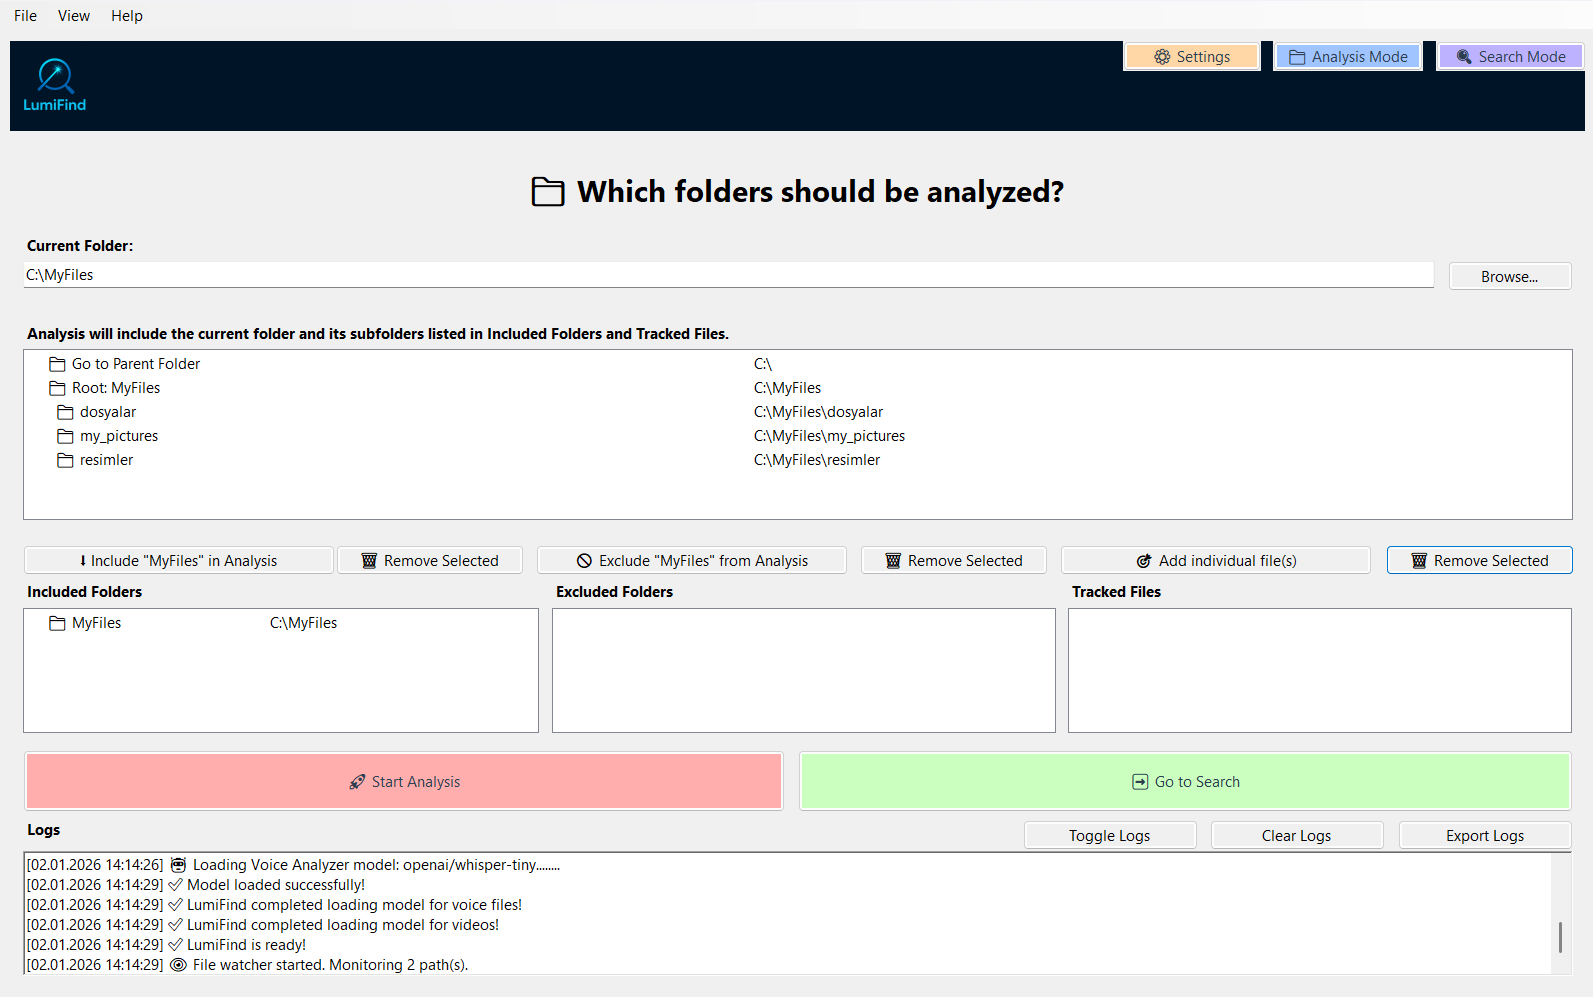Click the "LumiFind is ready!" log entry
This screenshot has height=997, width=1593.
(x=166, y=945)
